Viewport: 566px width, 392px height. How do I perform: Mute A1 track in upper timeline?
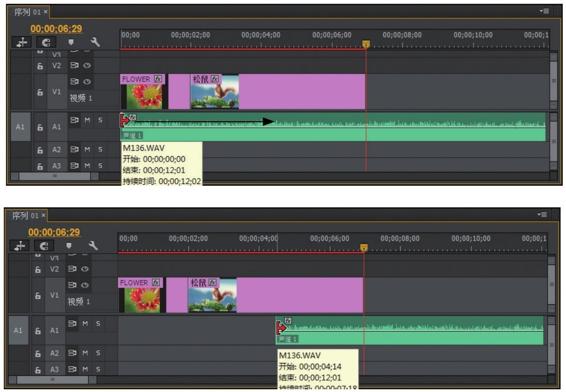(x=87, y=120)
